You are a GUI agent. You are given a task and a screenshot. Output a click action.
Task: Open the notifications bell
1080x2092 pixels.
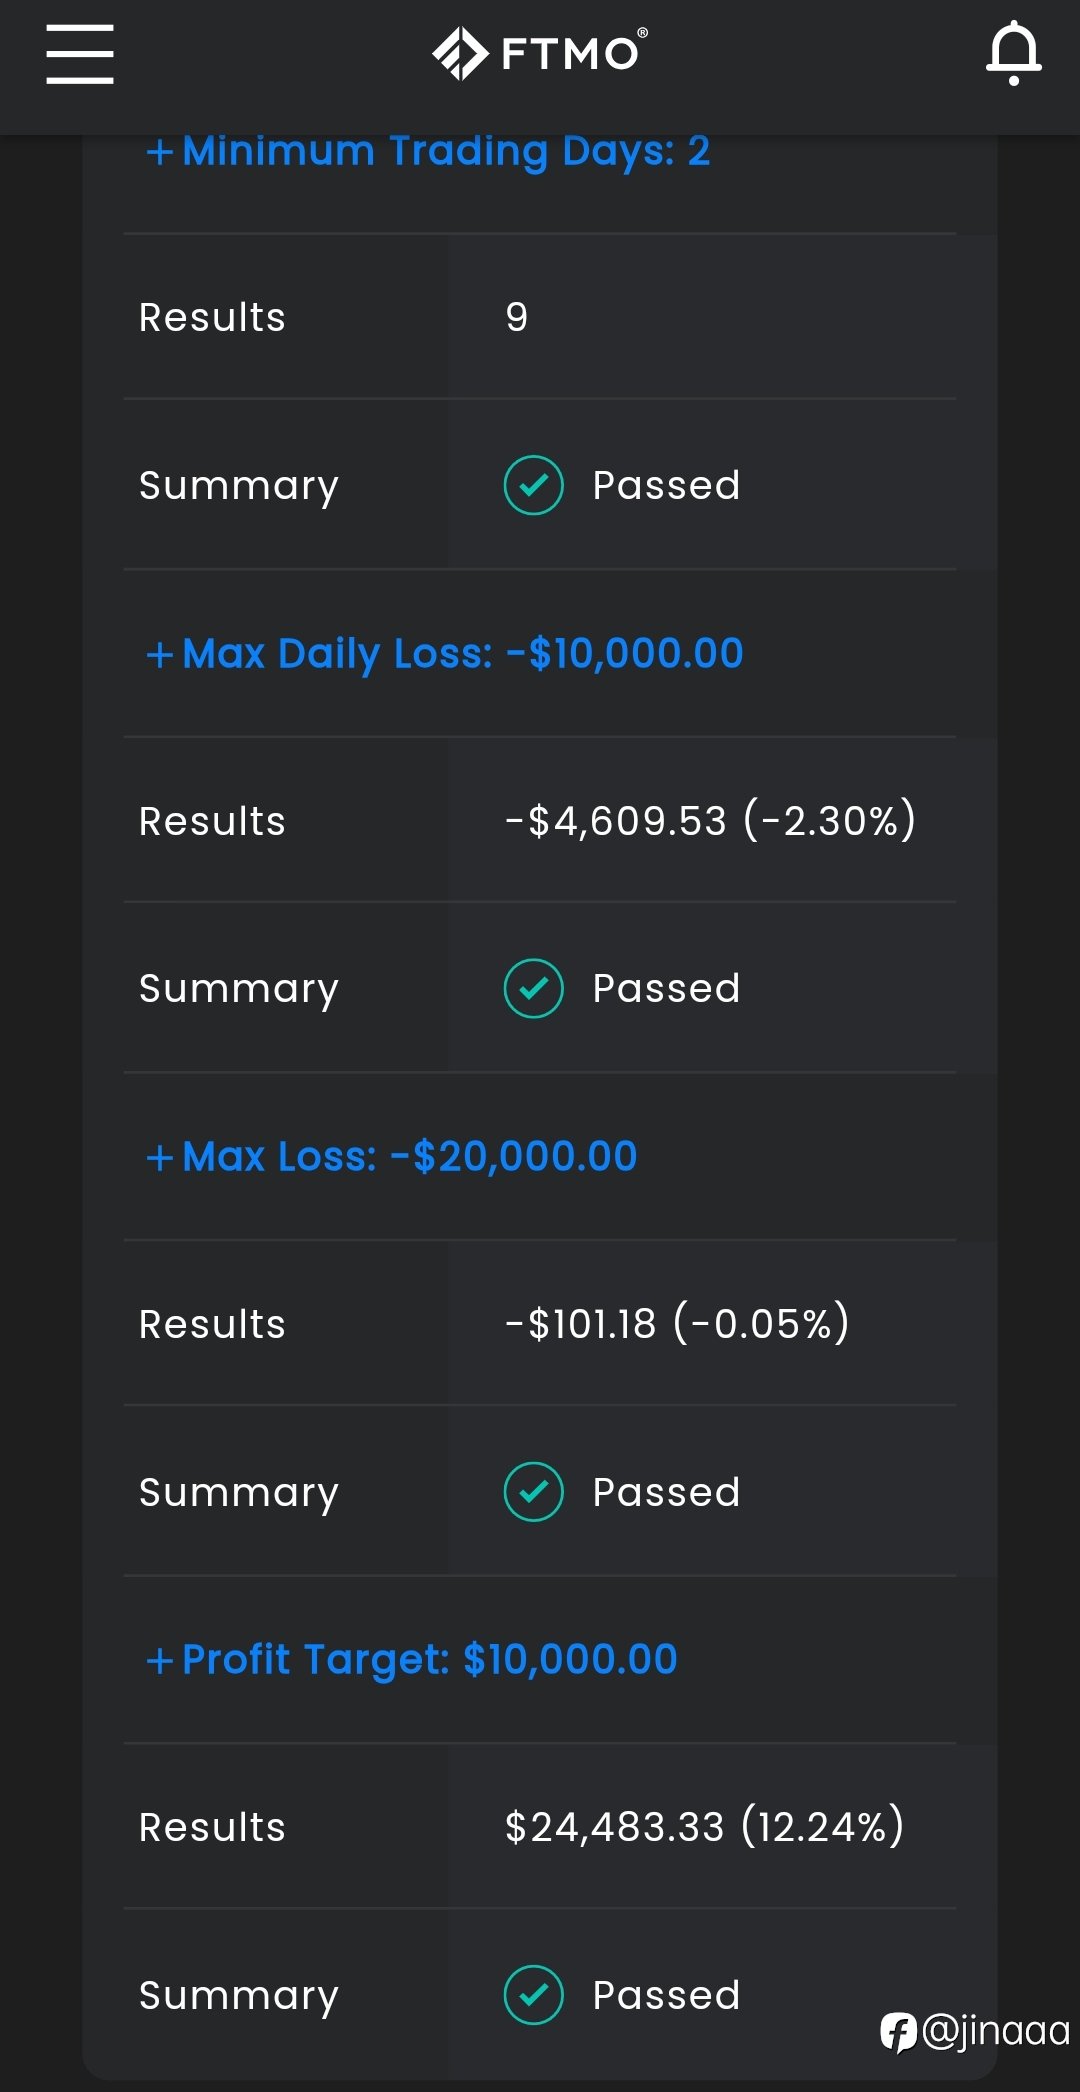click(1014, 53)
